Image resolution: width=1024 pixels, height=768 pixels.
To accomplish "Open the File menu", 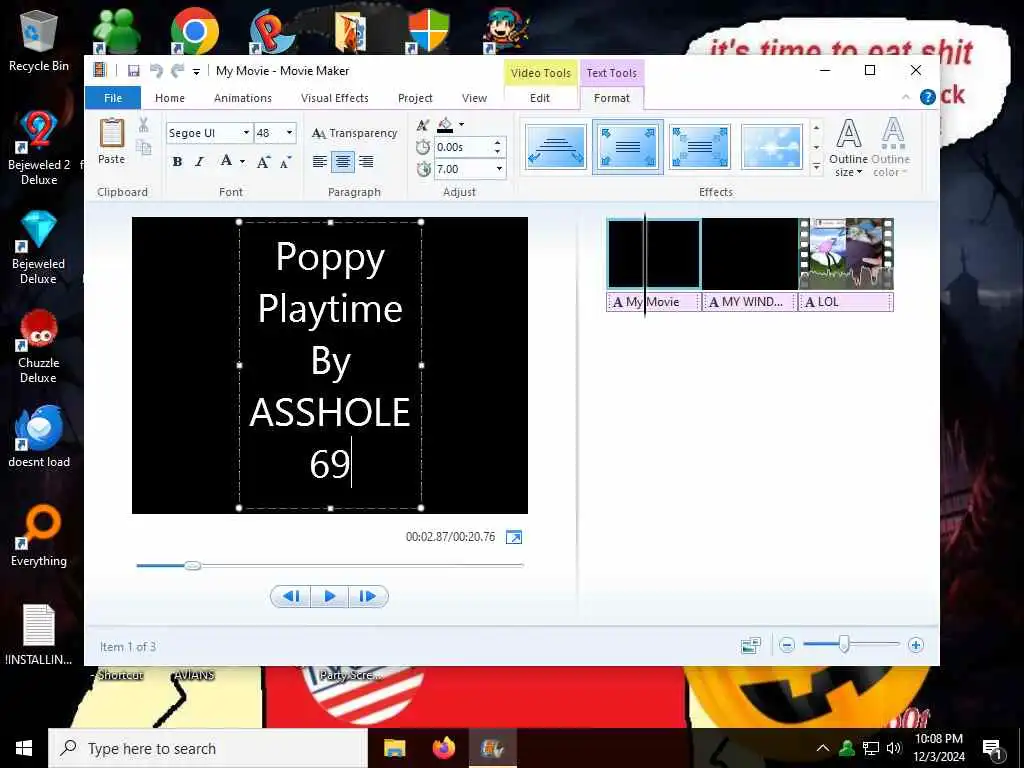I will click(x=113, y=98).
